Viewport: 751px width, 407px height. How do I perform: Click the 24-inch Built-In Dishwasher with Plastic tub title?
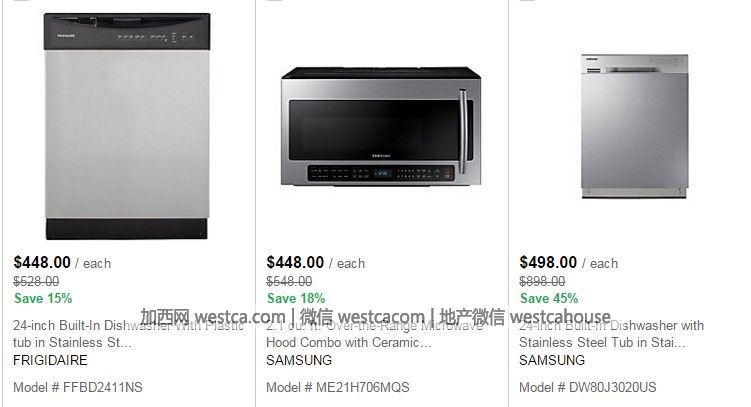pos(128,334)
